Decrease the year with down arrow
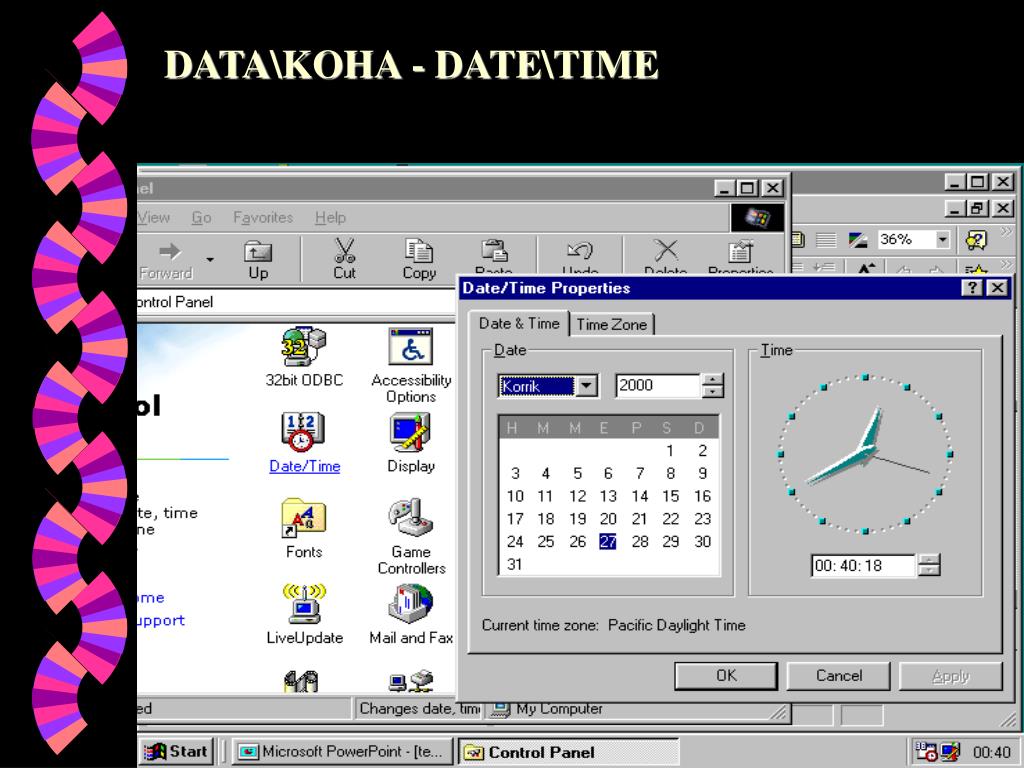This screenshot has height=768, width=1024. pos(713,391)
